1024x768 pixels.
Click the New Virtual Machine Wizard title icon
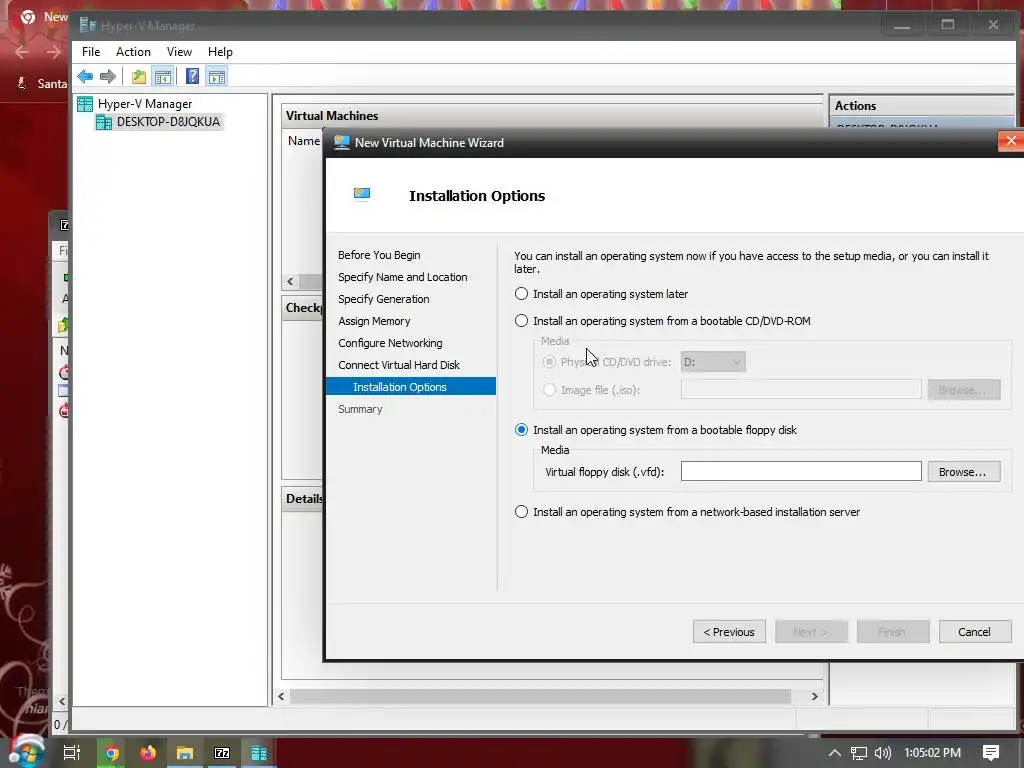click(342, 142)
